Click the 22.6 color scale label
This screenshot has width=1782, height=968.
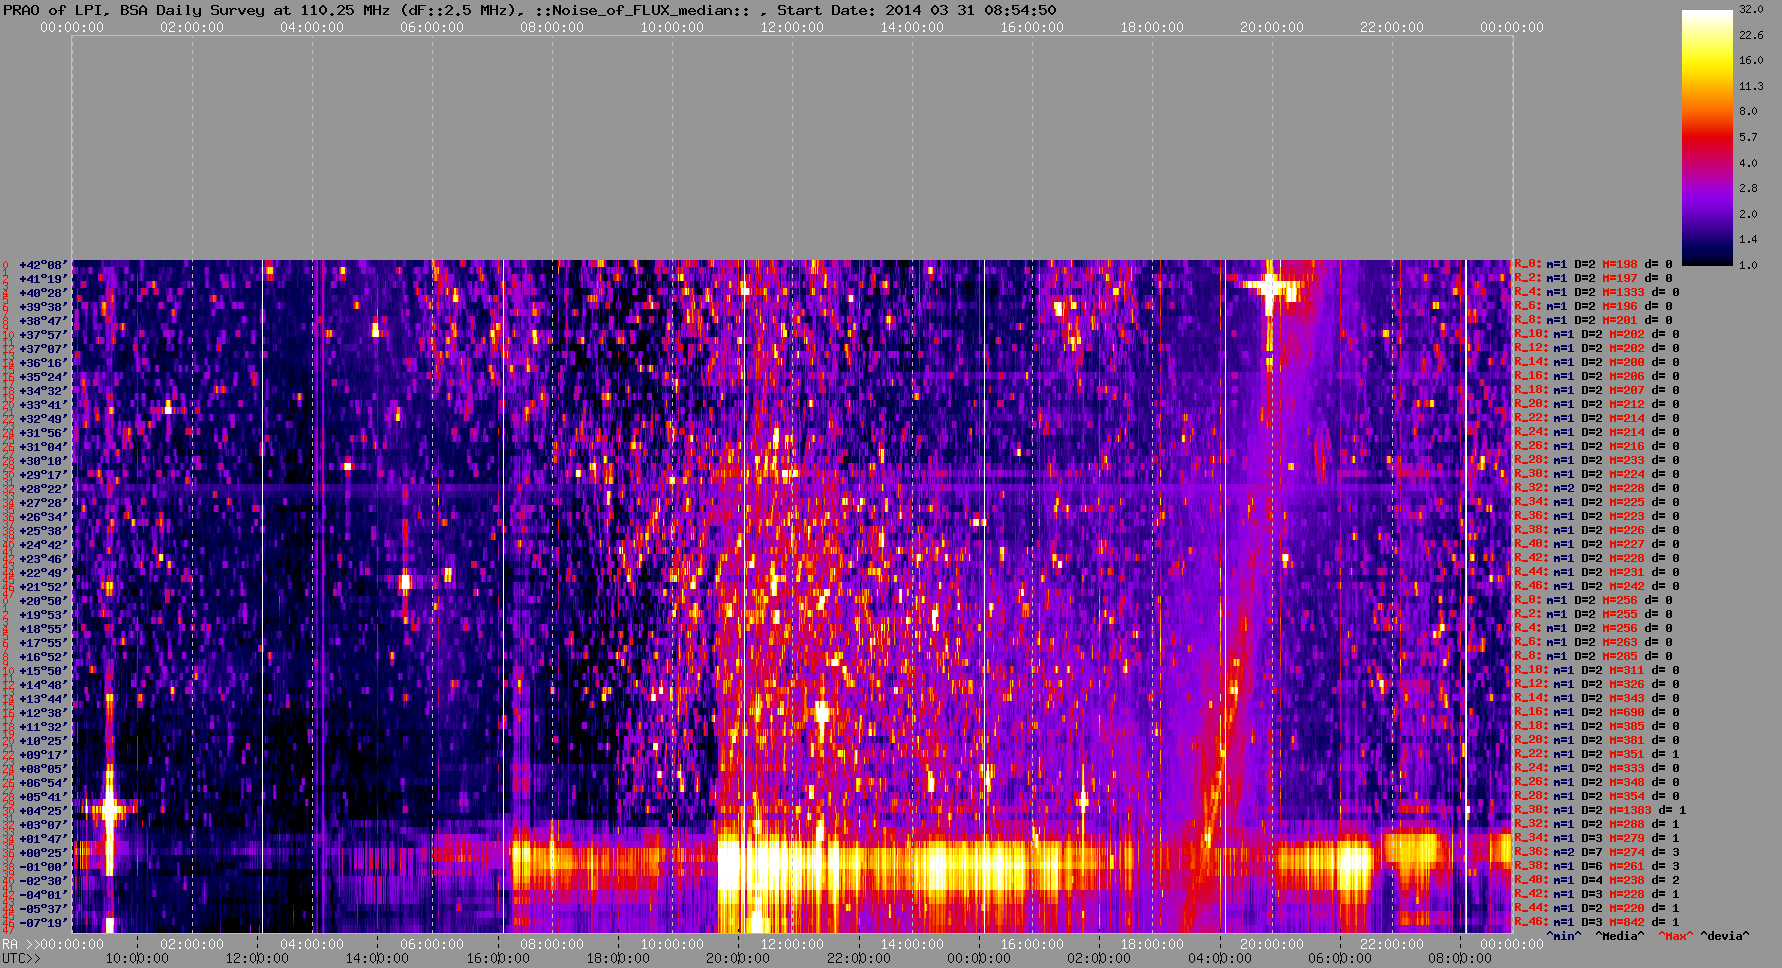click(1751, 35)
